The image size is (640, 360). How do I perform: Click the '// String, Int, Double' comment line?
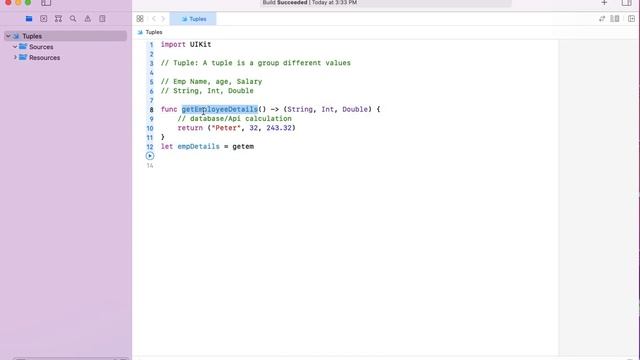207,91
